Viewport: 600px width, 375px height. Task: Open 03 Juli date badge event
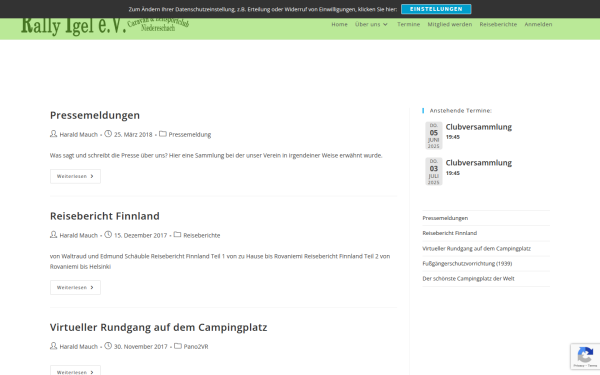(x=434, y=171)
